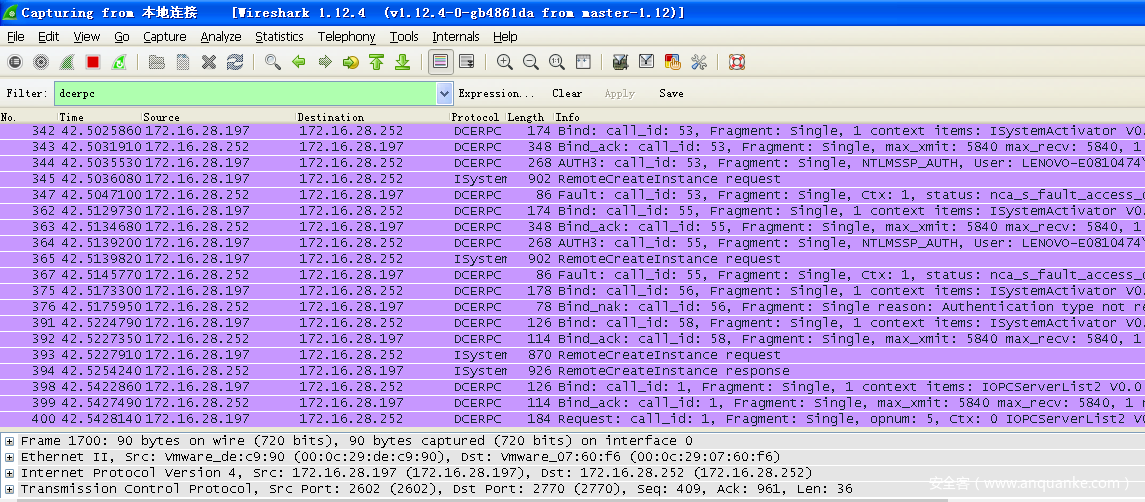Close the capture file X icon
This screenshot has width=1145, height=502.
(209, 62)
